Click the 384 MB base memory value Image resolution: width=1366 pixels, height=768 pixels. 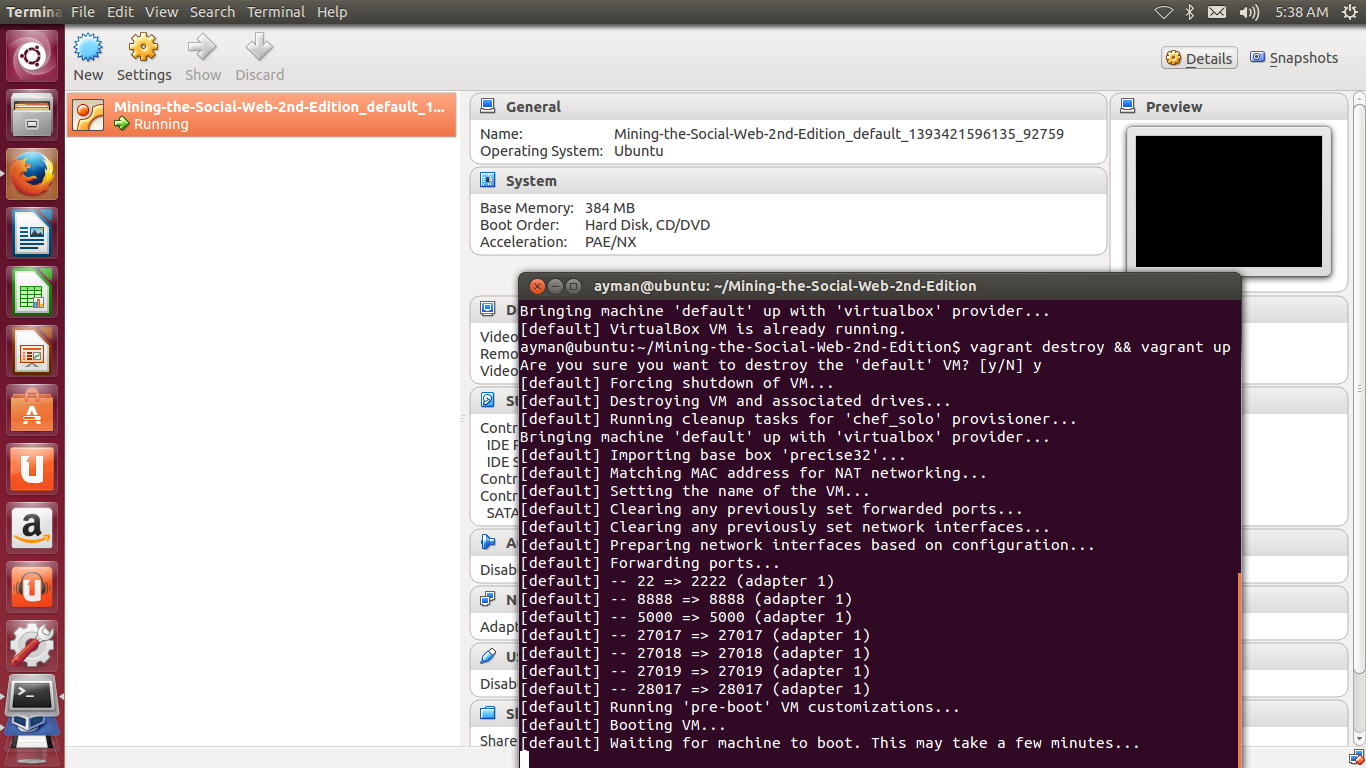609,208
